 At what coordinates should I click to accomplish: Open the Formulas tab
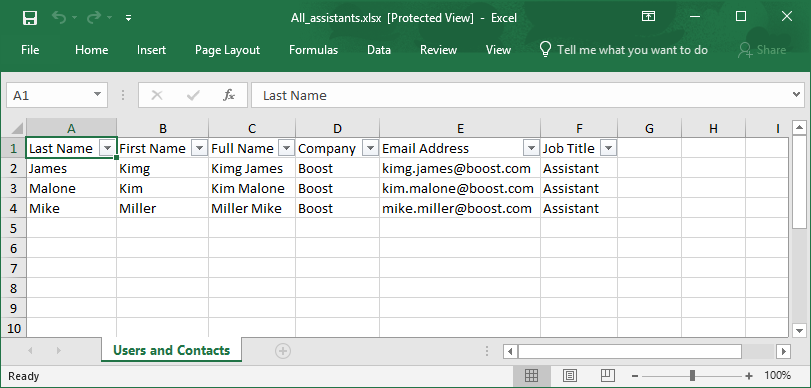[x=313, y=50]
